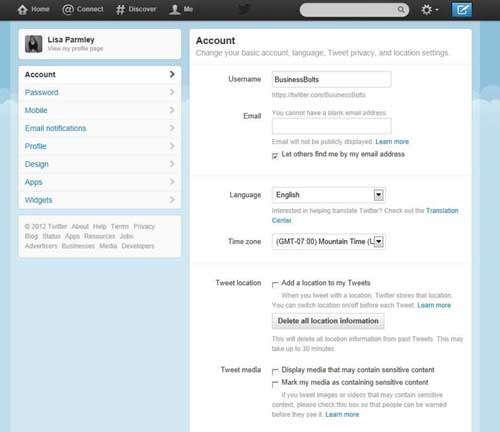Click the chevron on the Mobile row
Viewport: 500px width, 432px height.
point(172,110)
